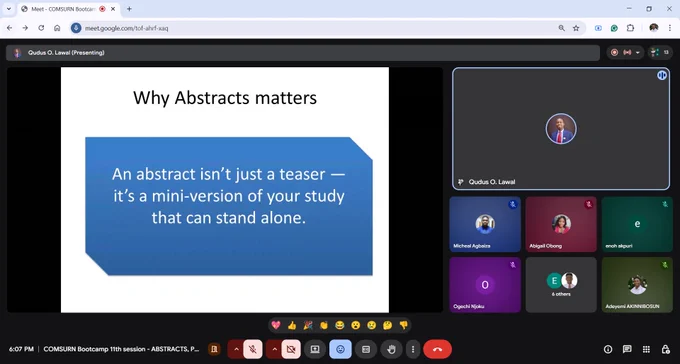
Task: Click the meeting title COMSURN Bootcamp 11th session
Action: 121,349
